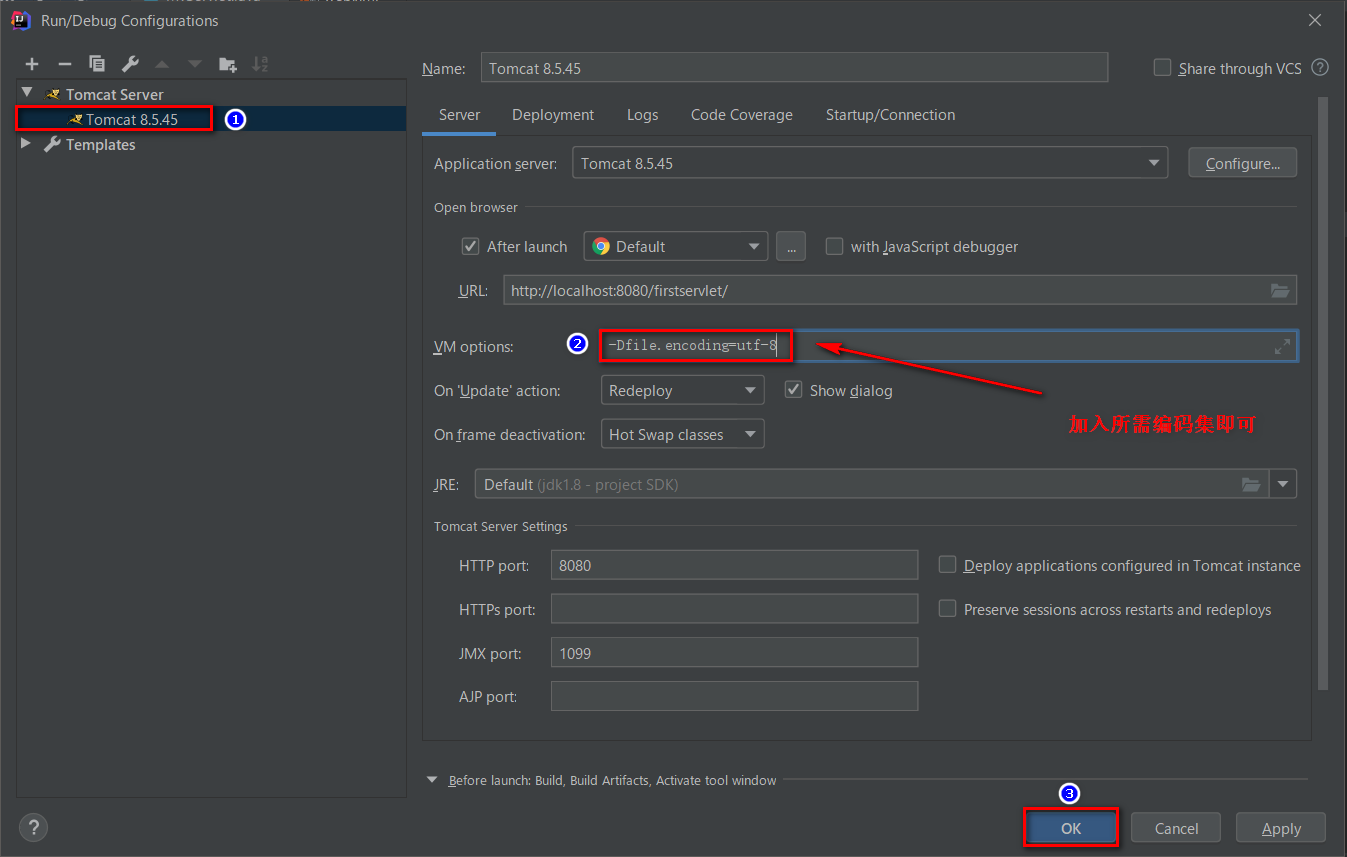Viewport: 1347px width, 857px height.
Task: Enable Preserve sessions across restarts and redeploys
Action: [947, 609]
